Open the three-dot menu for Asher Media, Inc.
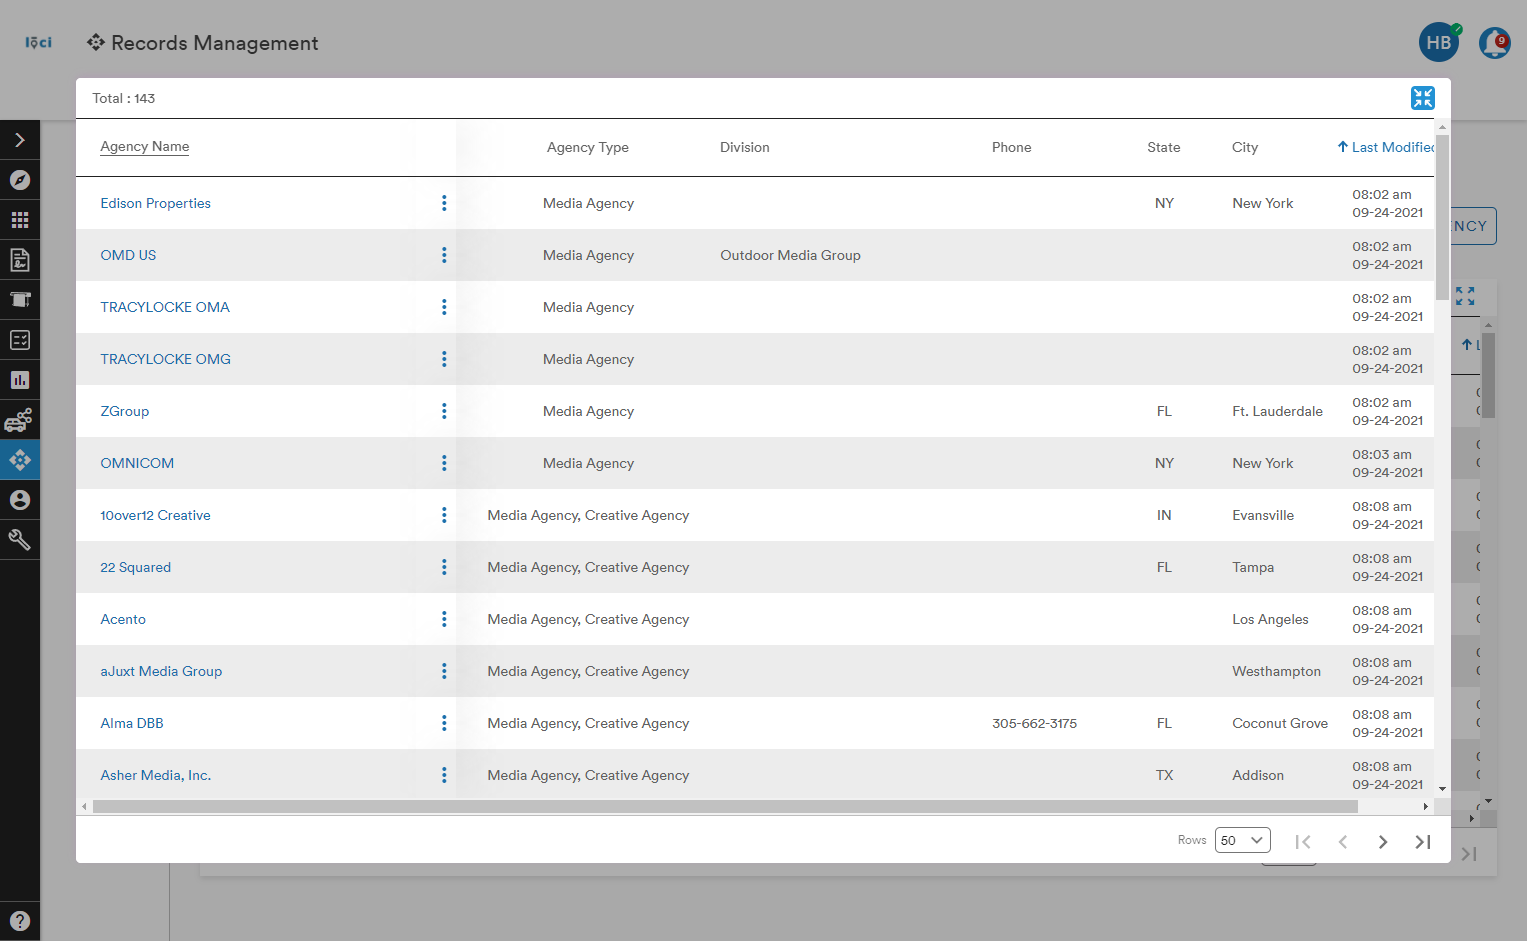 [444, 775]
